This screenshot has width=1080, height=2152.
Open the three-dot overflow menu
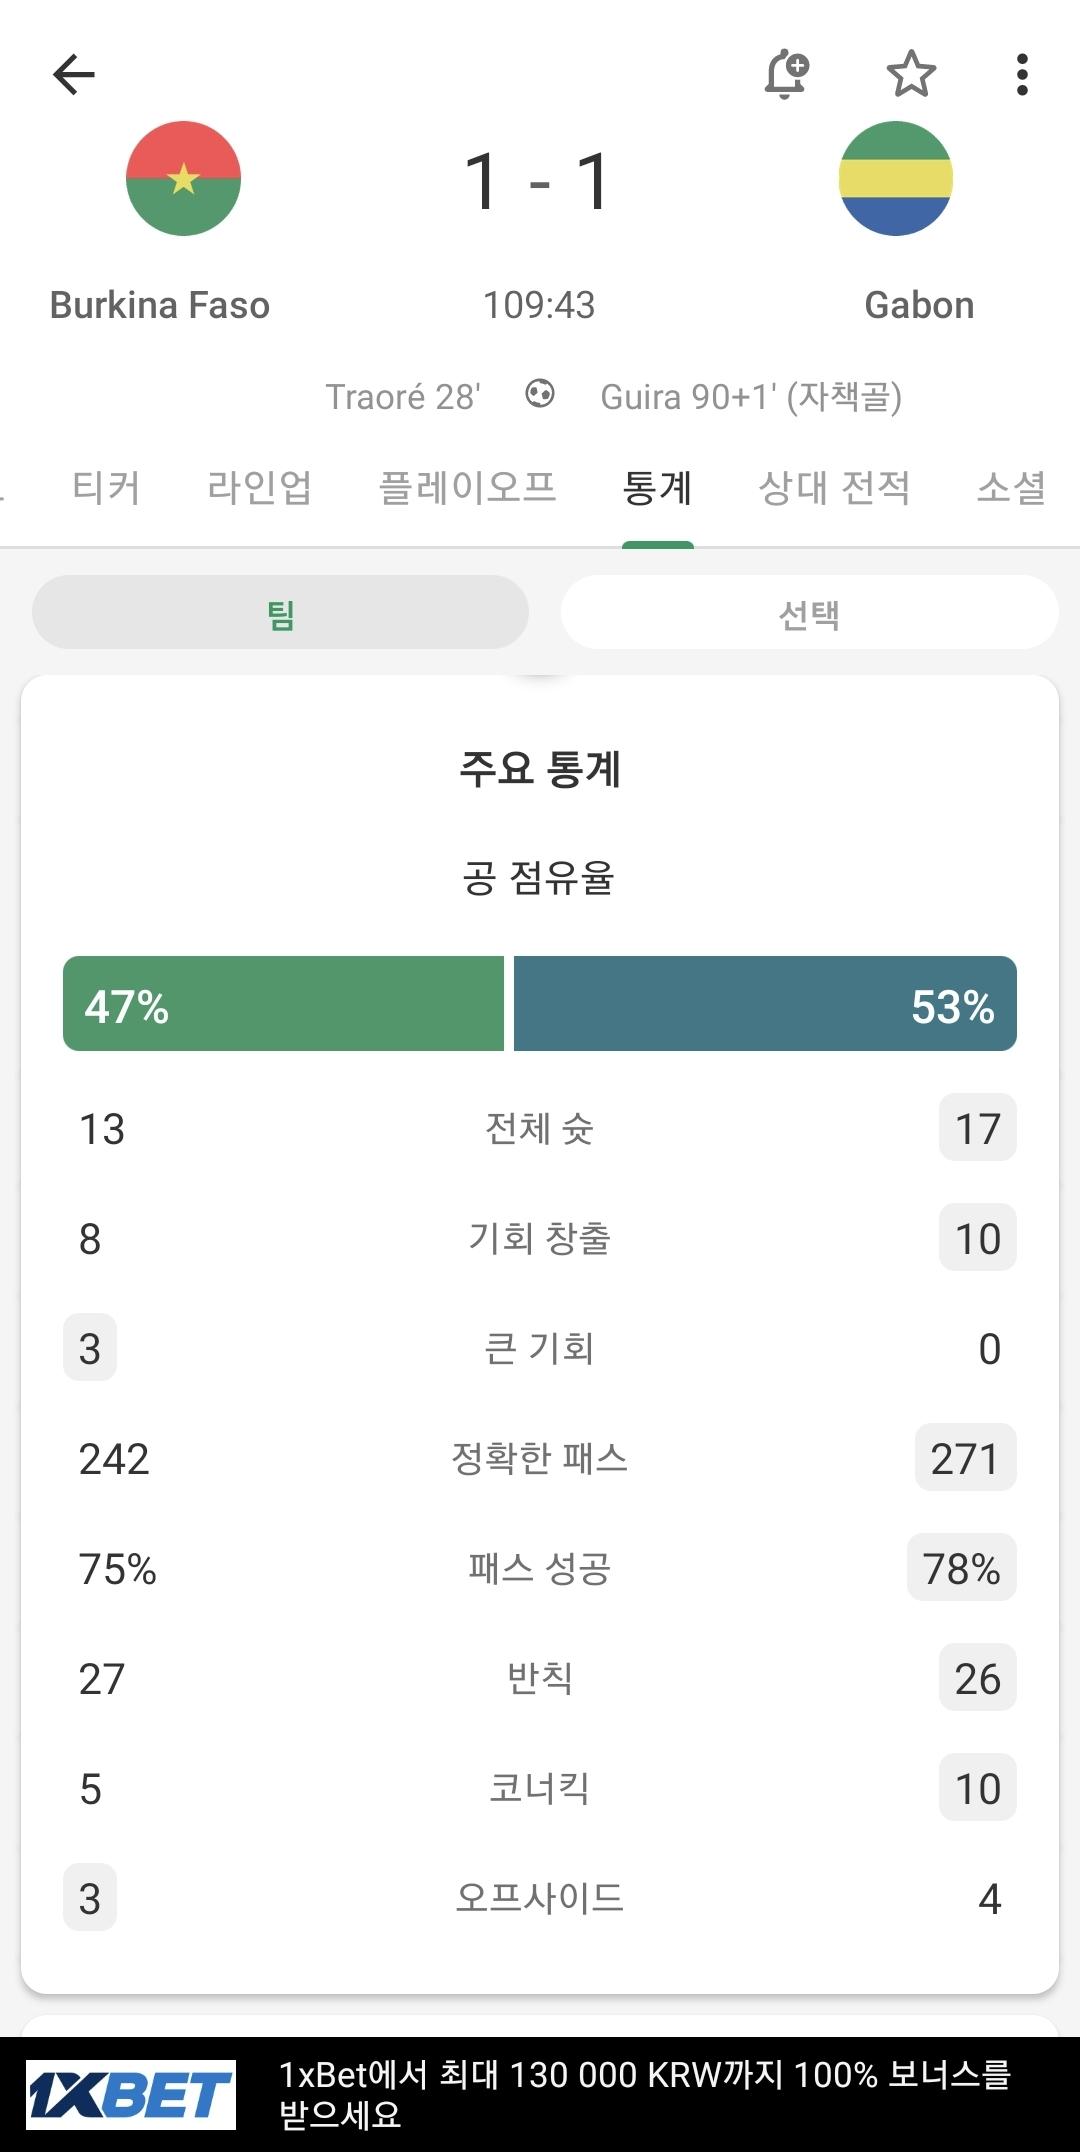(x=1021, y=75)
